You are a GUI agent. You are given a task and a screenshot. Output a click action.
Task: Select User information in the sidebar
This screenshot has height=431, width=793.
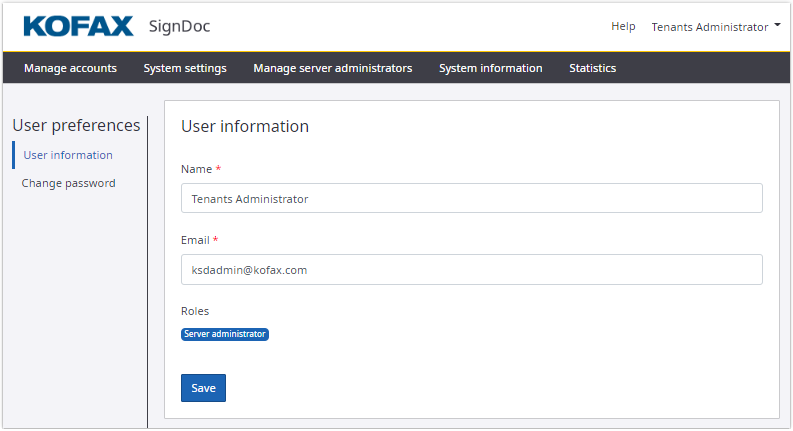[68, 155]
